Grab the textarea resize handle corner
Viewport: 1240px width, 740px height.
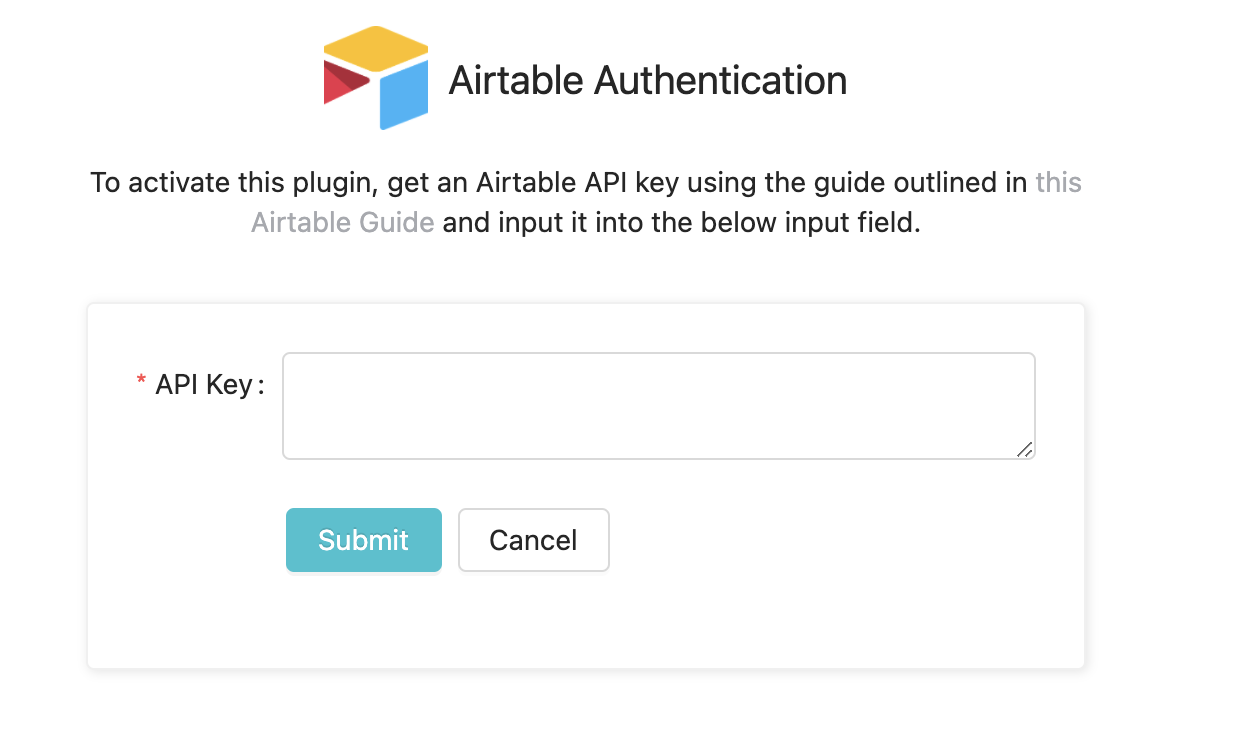(1024, 450)
